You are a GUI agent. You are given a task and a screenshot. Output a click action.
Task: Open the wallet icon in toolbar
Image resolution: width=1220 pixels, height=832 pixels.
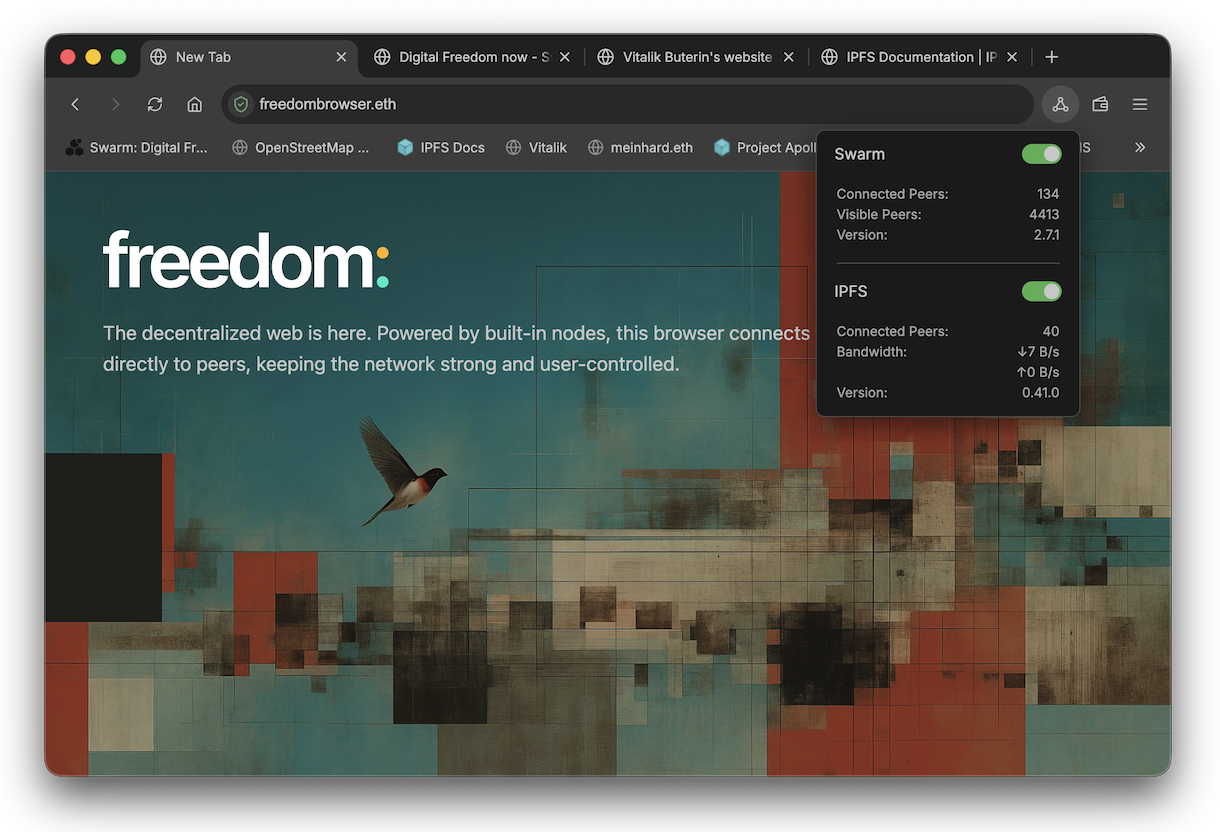click(1100, 104)
